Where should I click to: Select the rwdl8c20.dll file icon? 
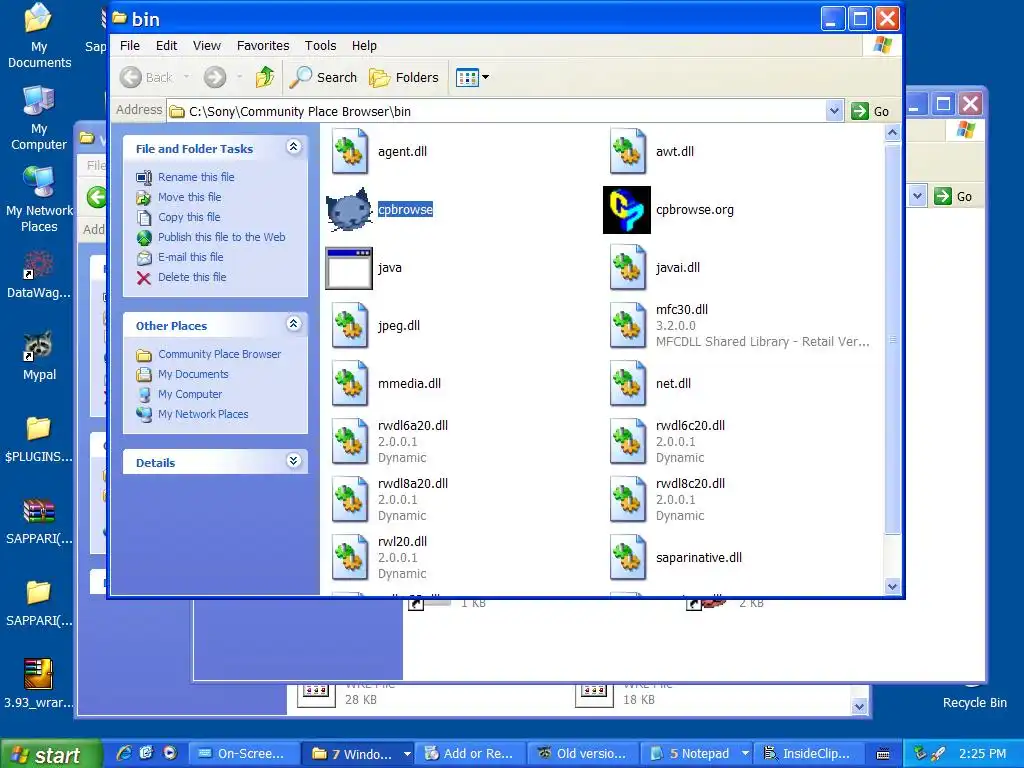click(x=627, y=500)
